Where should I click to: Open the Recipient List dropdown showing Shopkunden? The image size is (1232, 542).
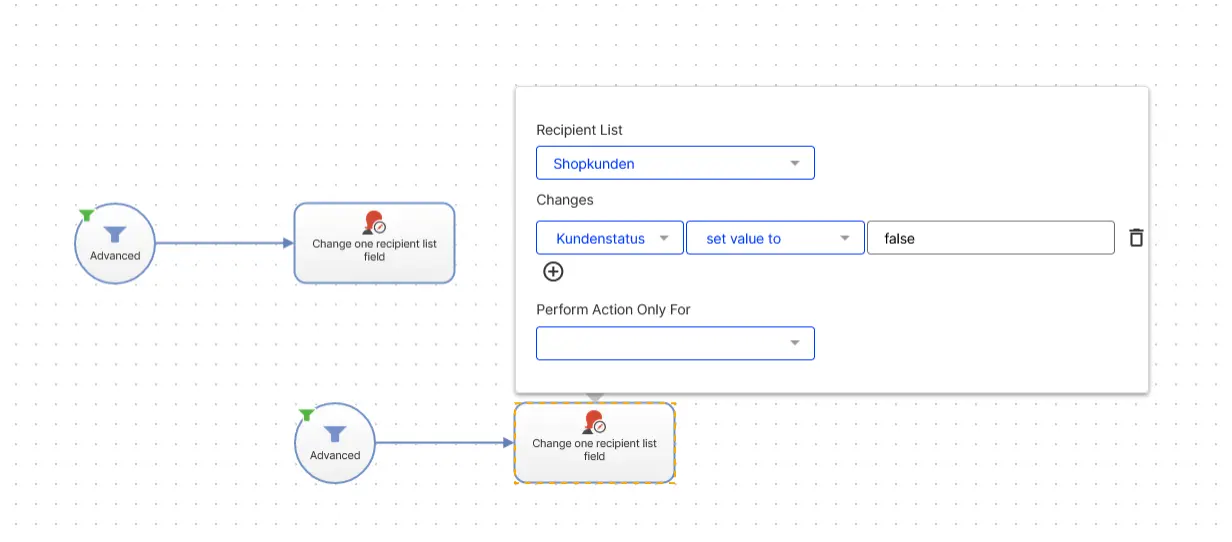click(675, 163)
